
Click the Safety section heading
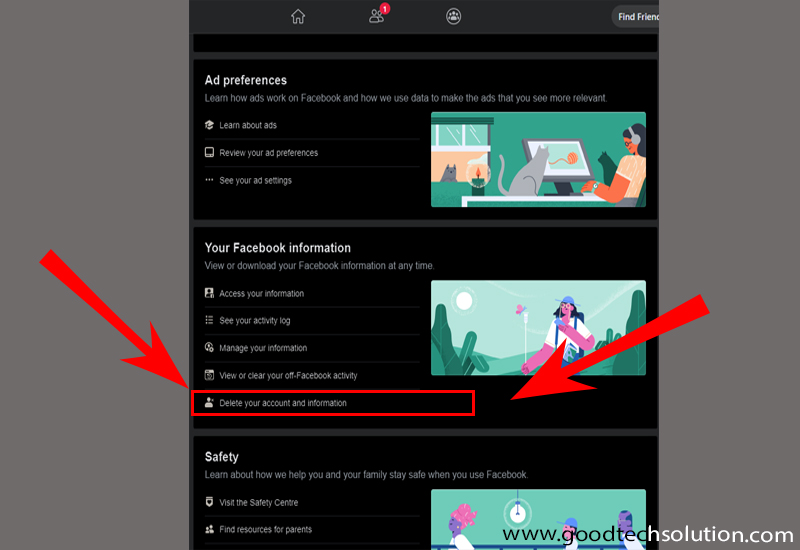tap(221, 457)
